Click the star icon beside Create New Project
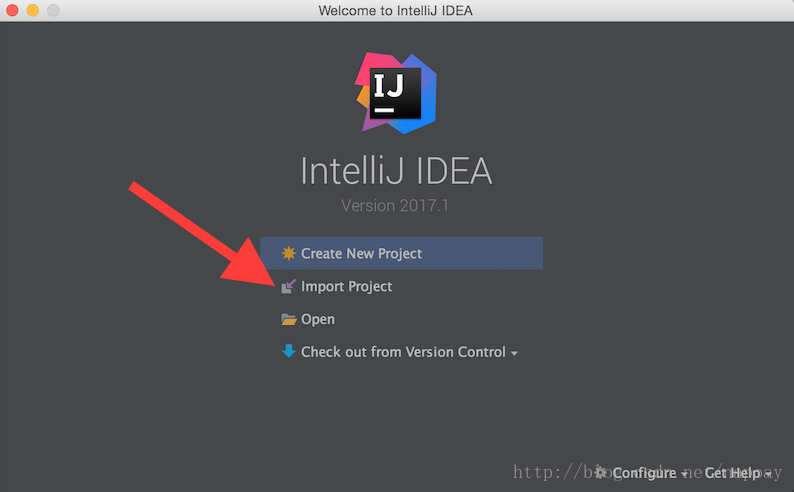This screenshot has width=794, height=492. coord(288,253)
